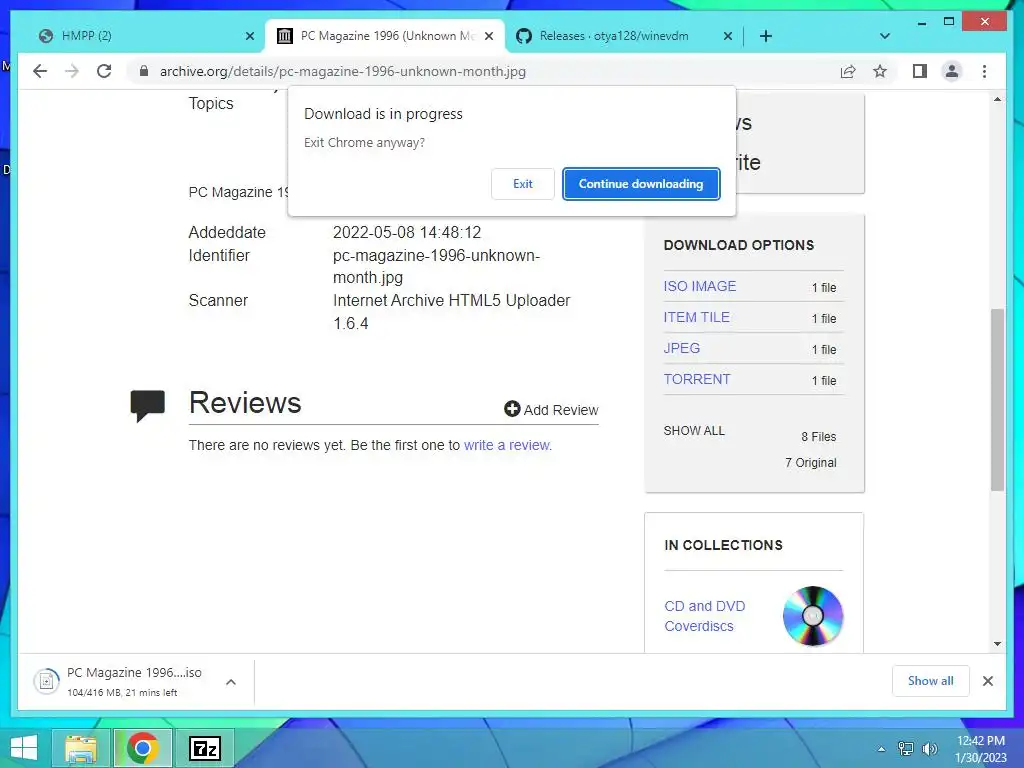Open the Windows Start menu
Image resolution: width=1024 pixels, height=768 pixels.
[24, 748]
